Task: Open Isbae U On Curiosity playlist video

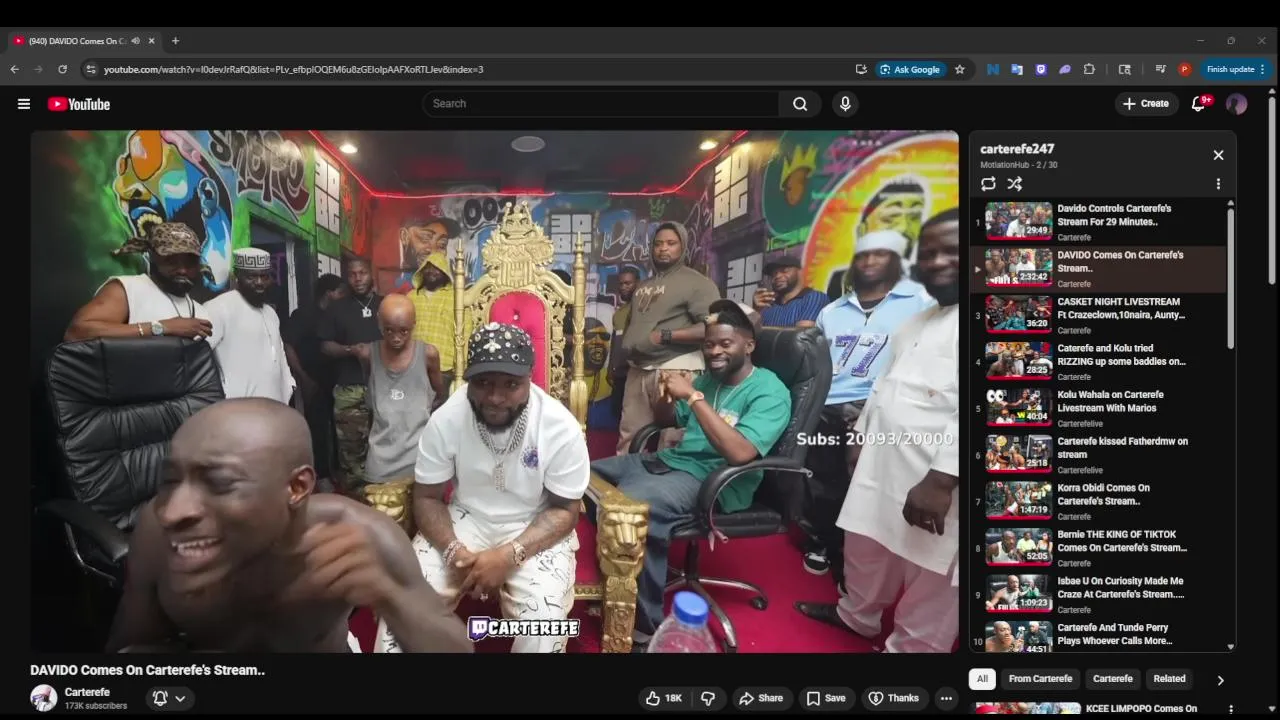Action: [1097, 594]
